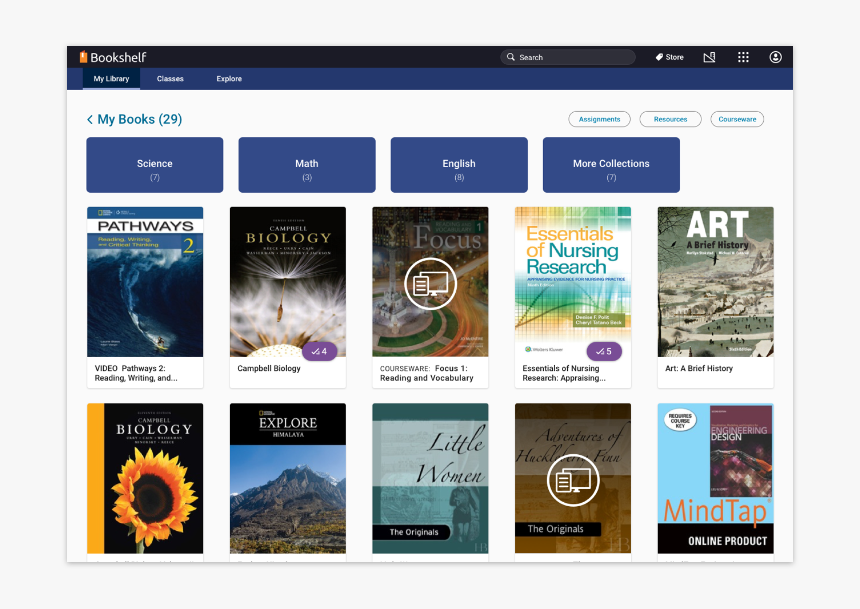Open the Explore Himalaya cover
Image resolution: width=860 pixels, height=609 pixels.
288,478
